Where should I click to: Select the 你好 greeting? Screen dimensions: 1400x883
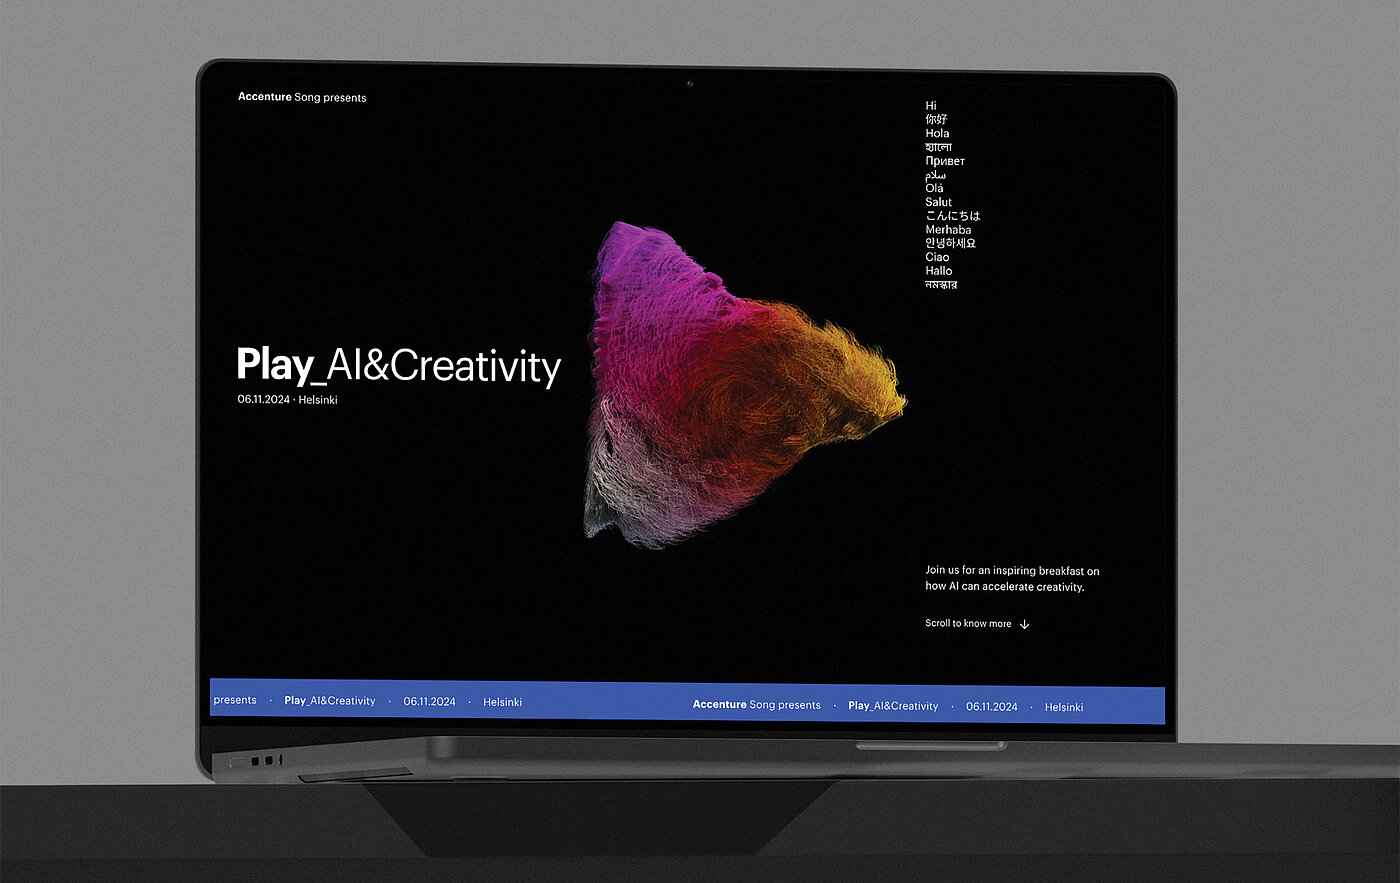[936, 119]
